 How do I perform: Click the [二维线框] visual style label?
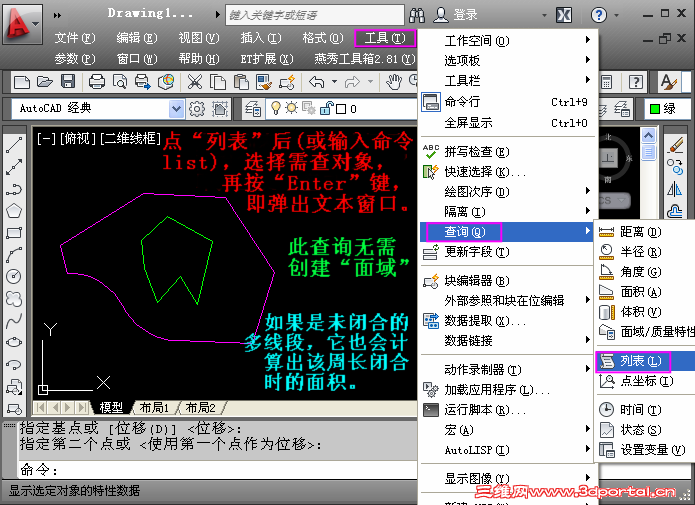130,139
